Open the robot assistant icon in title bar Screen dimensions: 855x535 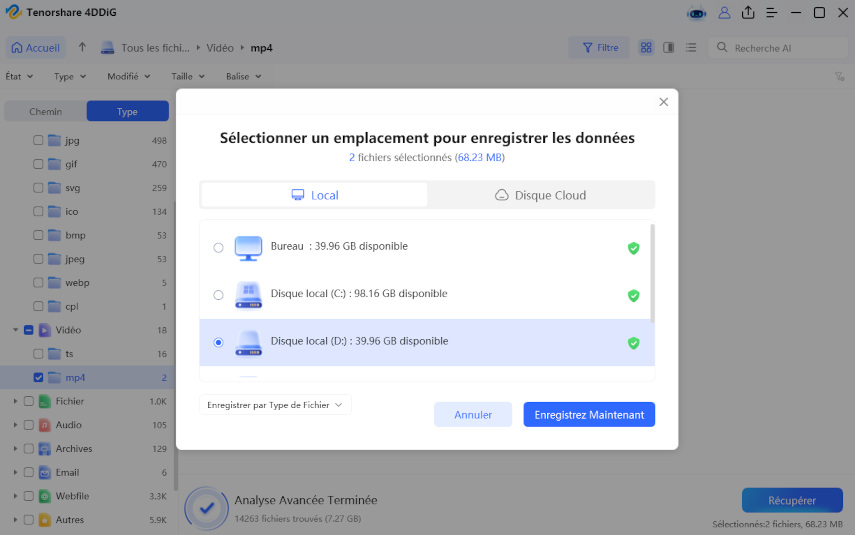coord(697,13)
